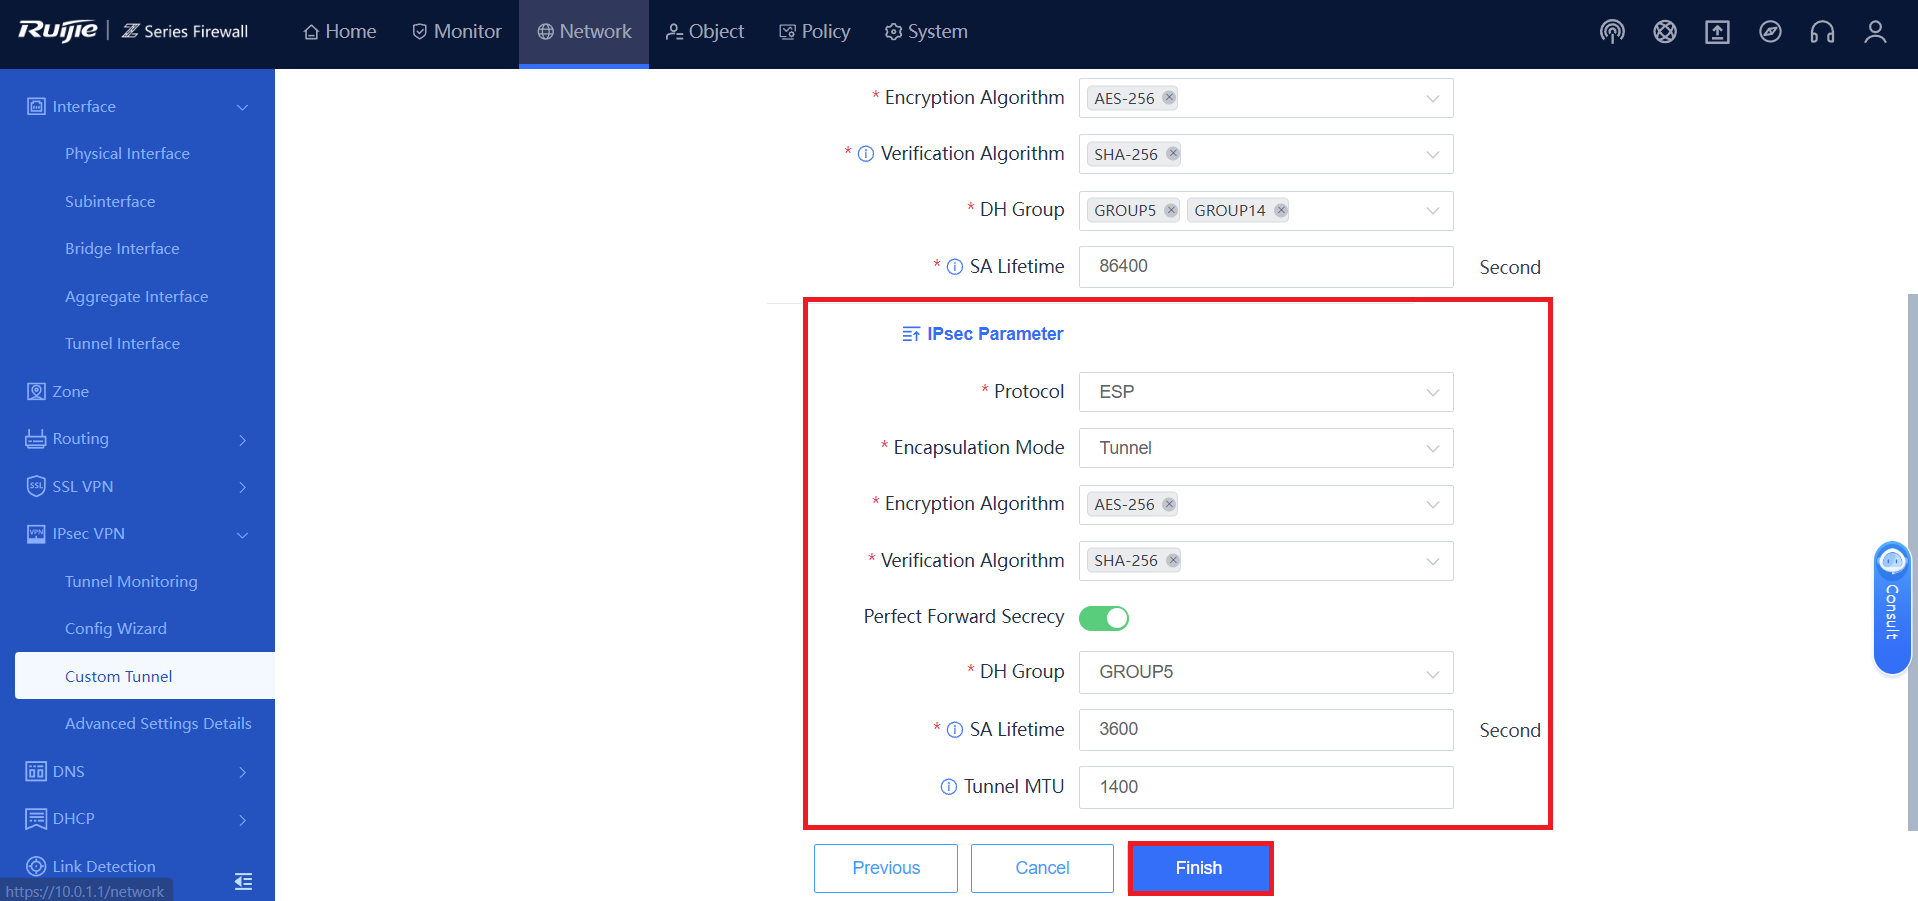
Task: Expand the SSL VPN sidebar section
Action: pyautogui.click(x=242, y=487)
